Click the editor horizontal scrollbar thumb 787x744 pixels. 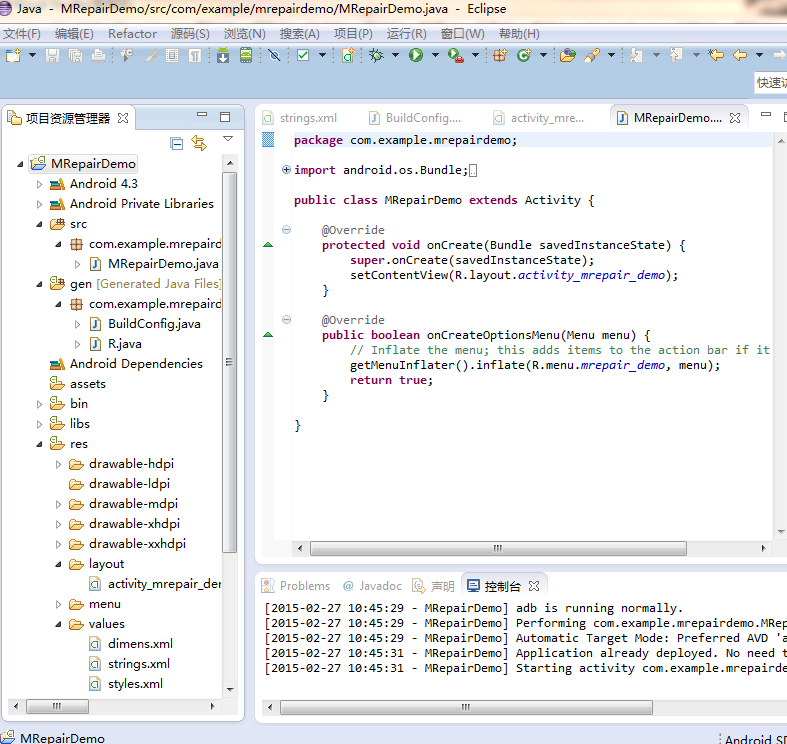pyautogui.click(x=498, y=548)
